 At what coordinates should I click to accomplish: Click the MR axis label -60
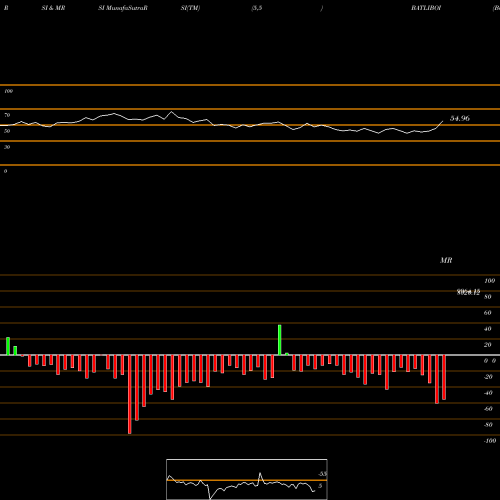click(488, 409)
